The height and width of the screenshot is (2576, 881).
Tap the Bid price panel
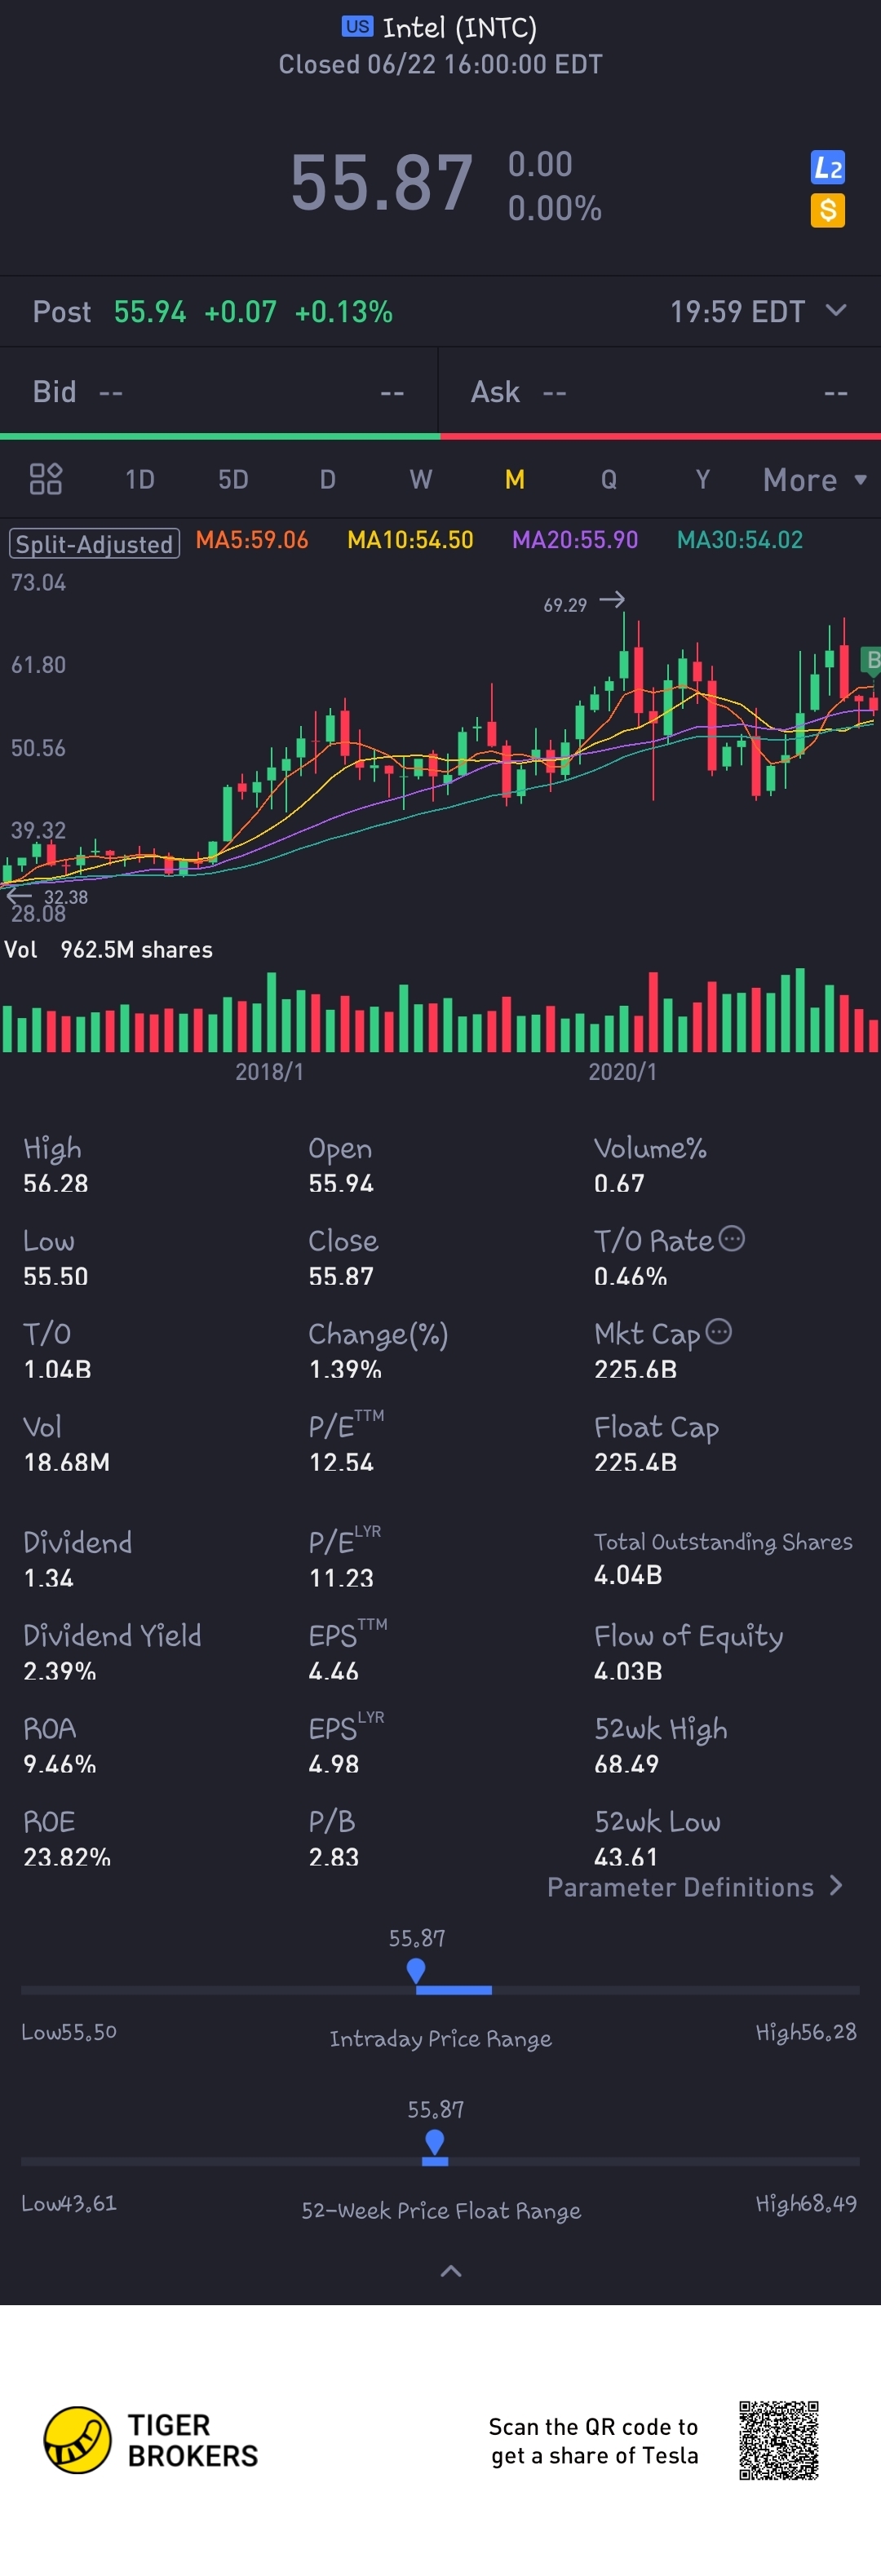(x=219, y=392)
